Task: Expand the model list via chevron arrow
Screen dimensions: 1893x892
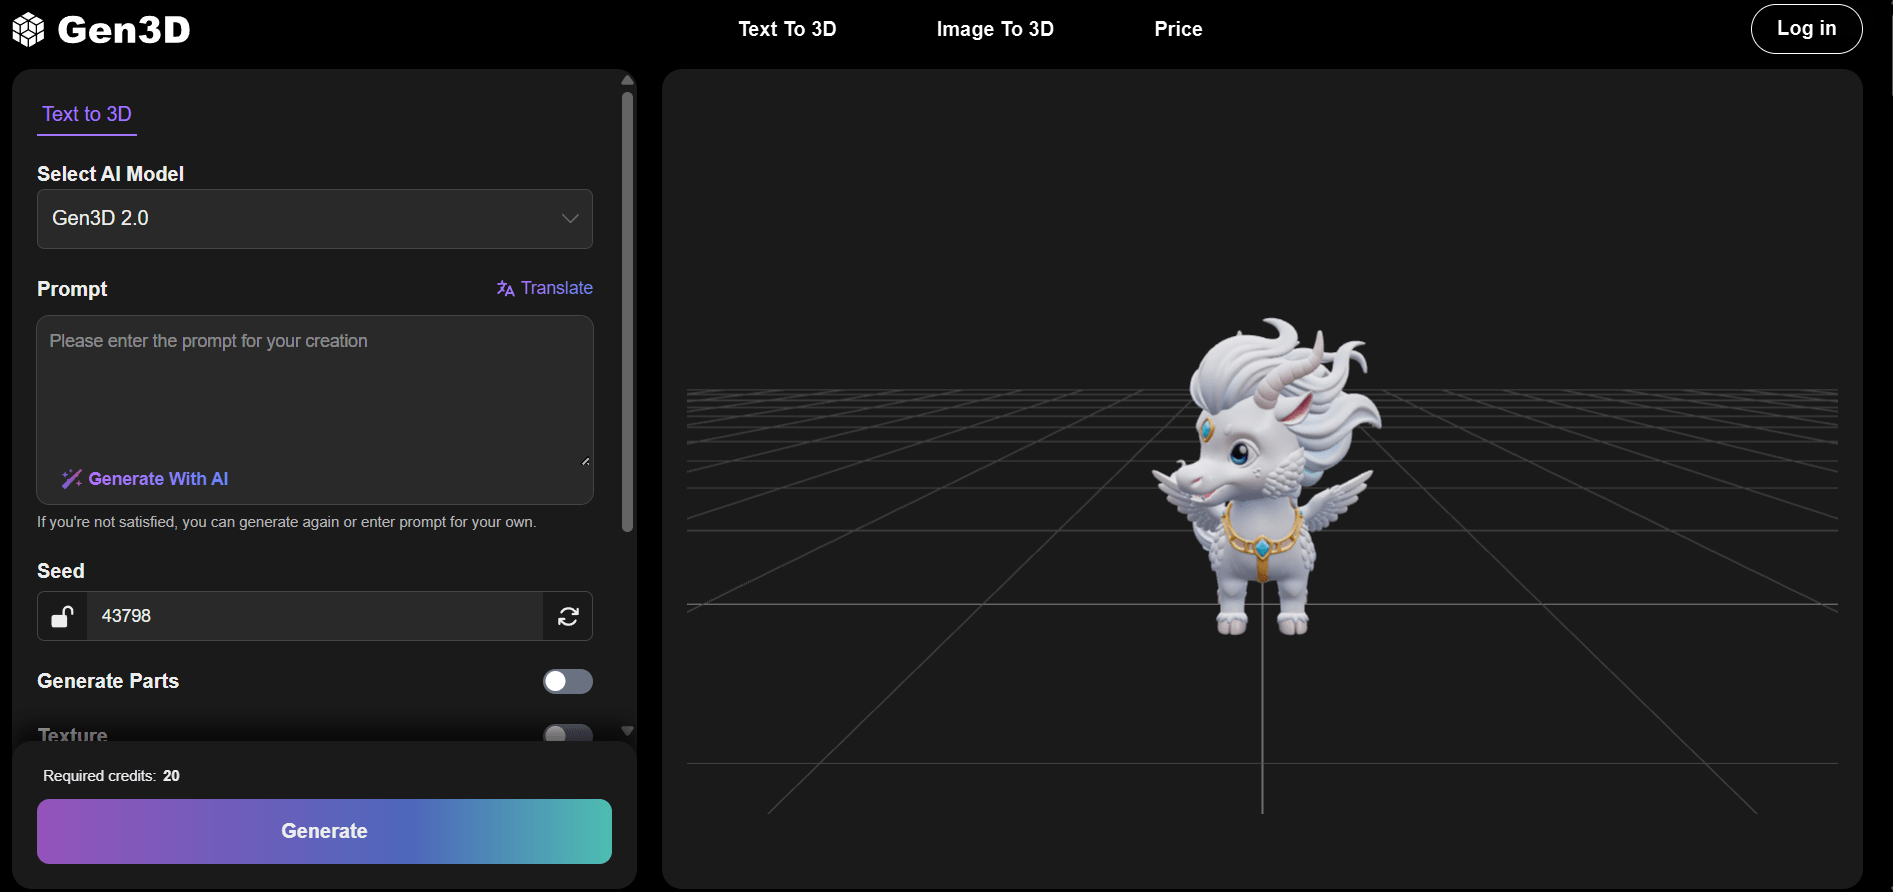Action: pyautogui.click(x=570, y=219)
